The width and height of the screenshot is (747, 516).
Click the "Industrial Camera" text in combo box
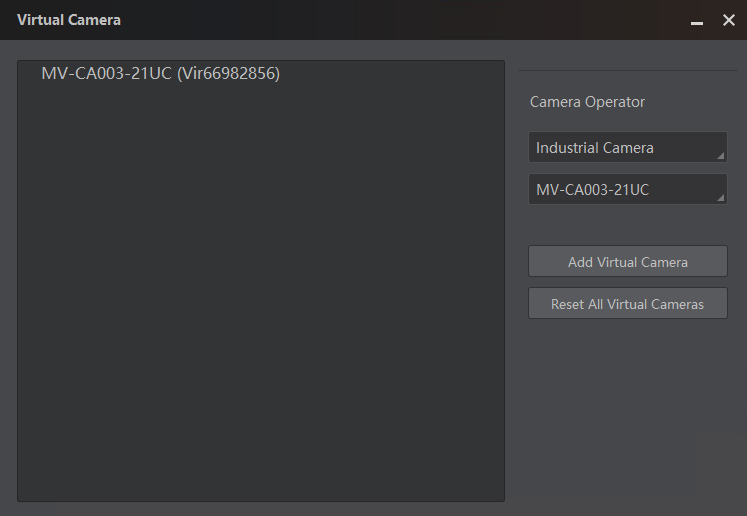(595, 148)
